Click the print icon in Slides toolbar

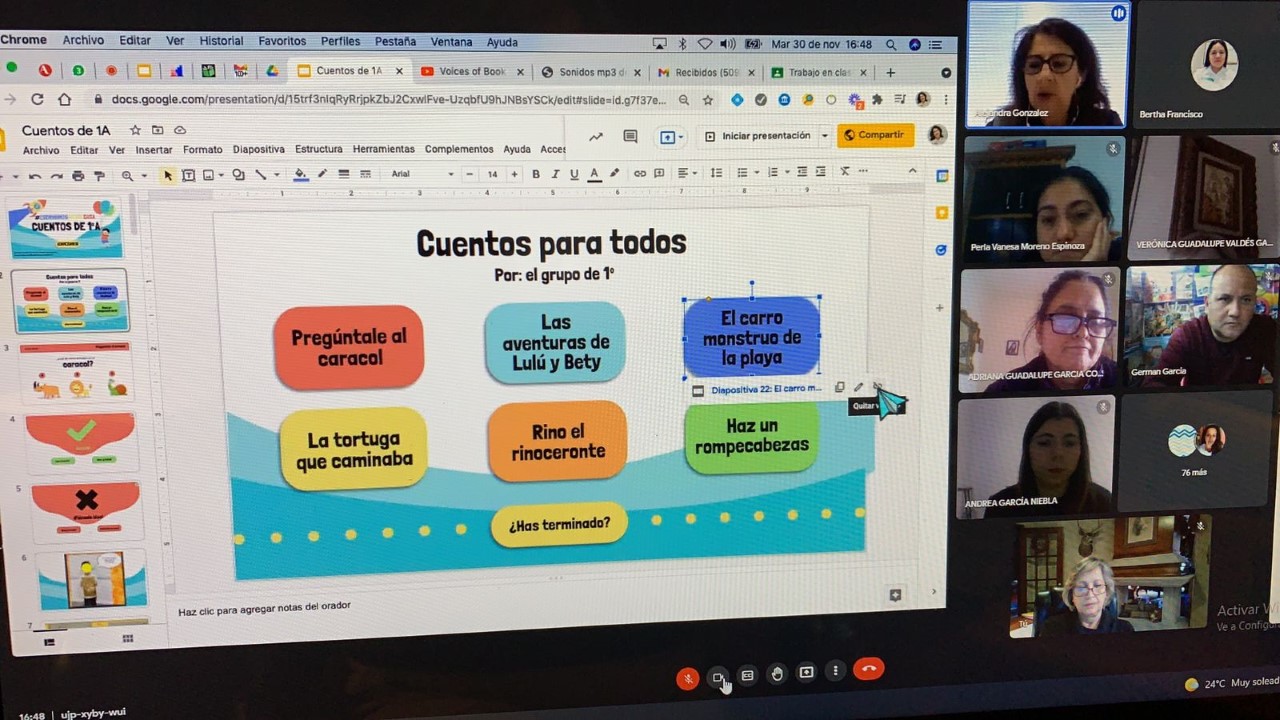78,176
